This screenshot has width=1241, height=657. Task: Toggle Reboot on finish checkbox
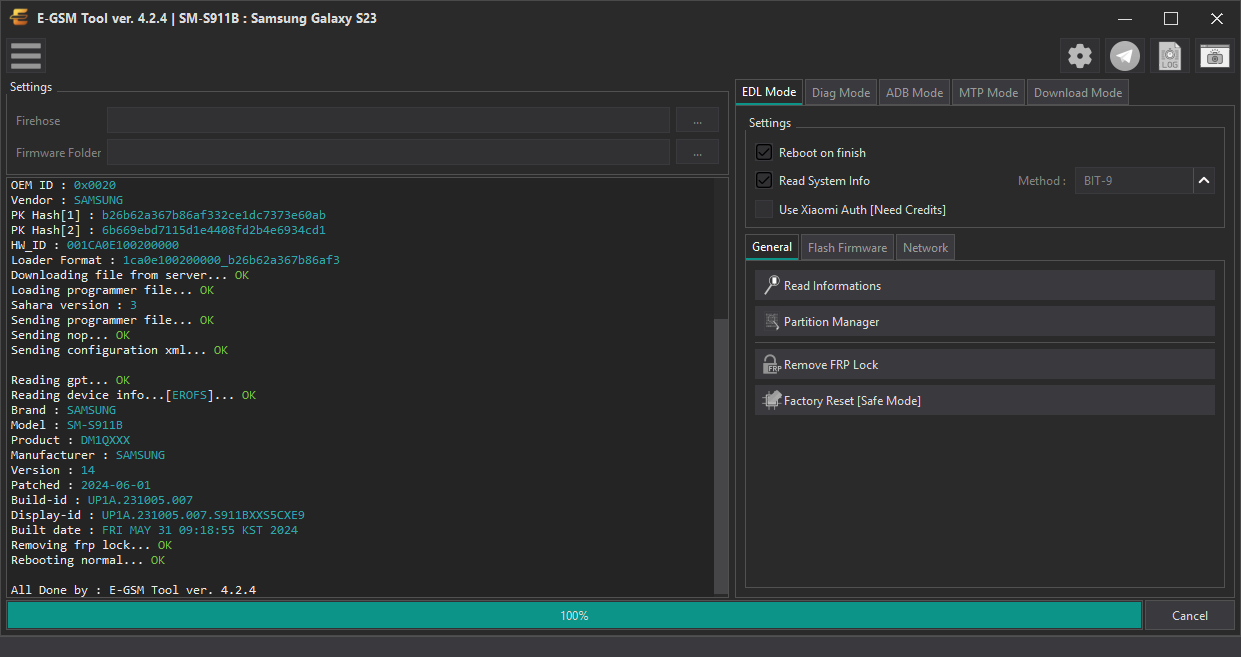pos(764,152)
